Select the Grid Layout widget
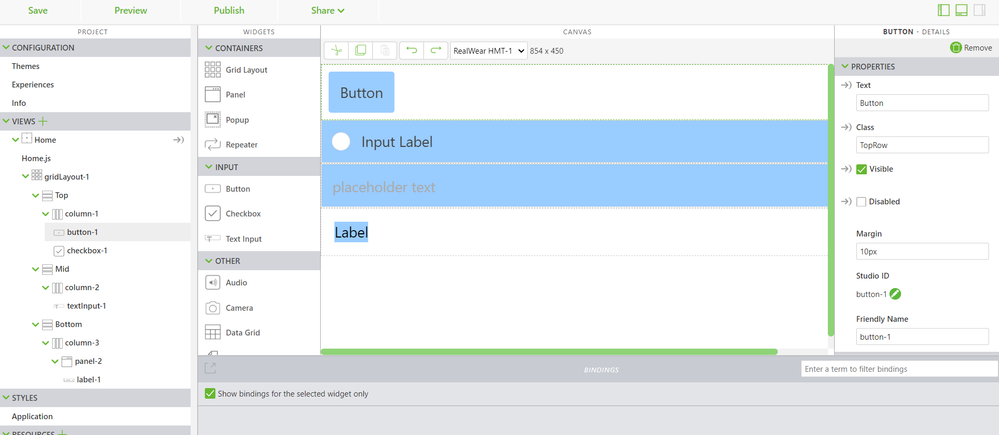Image resolution: width=999 pixels, height=435 pixels. pyautogui.click(x=235, y=70)
